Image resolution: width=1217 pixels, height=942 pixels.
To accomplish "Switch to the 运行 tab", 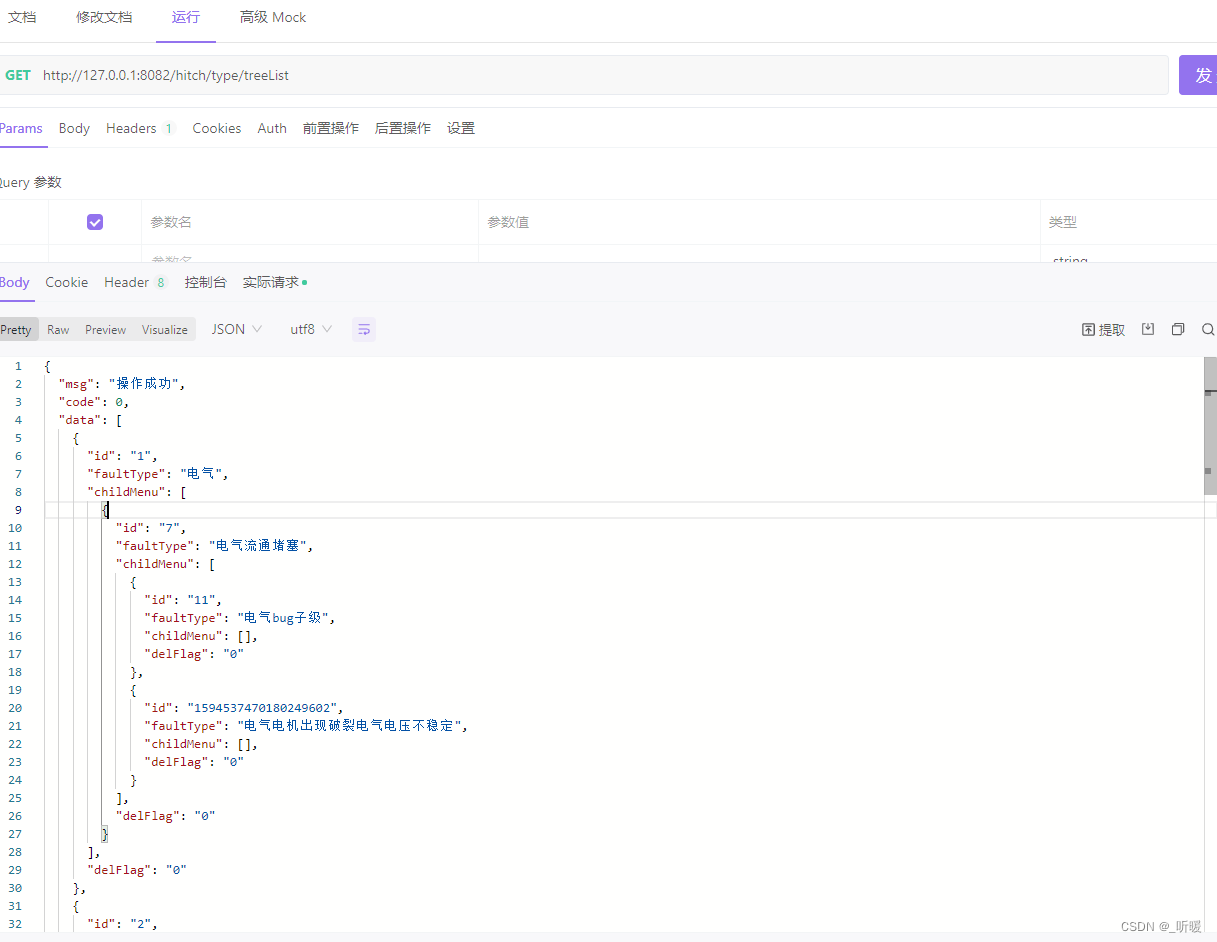I will tap(185, 18).
